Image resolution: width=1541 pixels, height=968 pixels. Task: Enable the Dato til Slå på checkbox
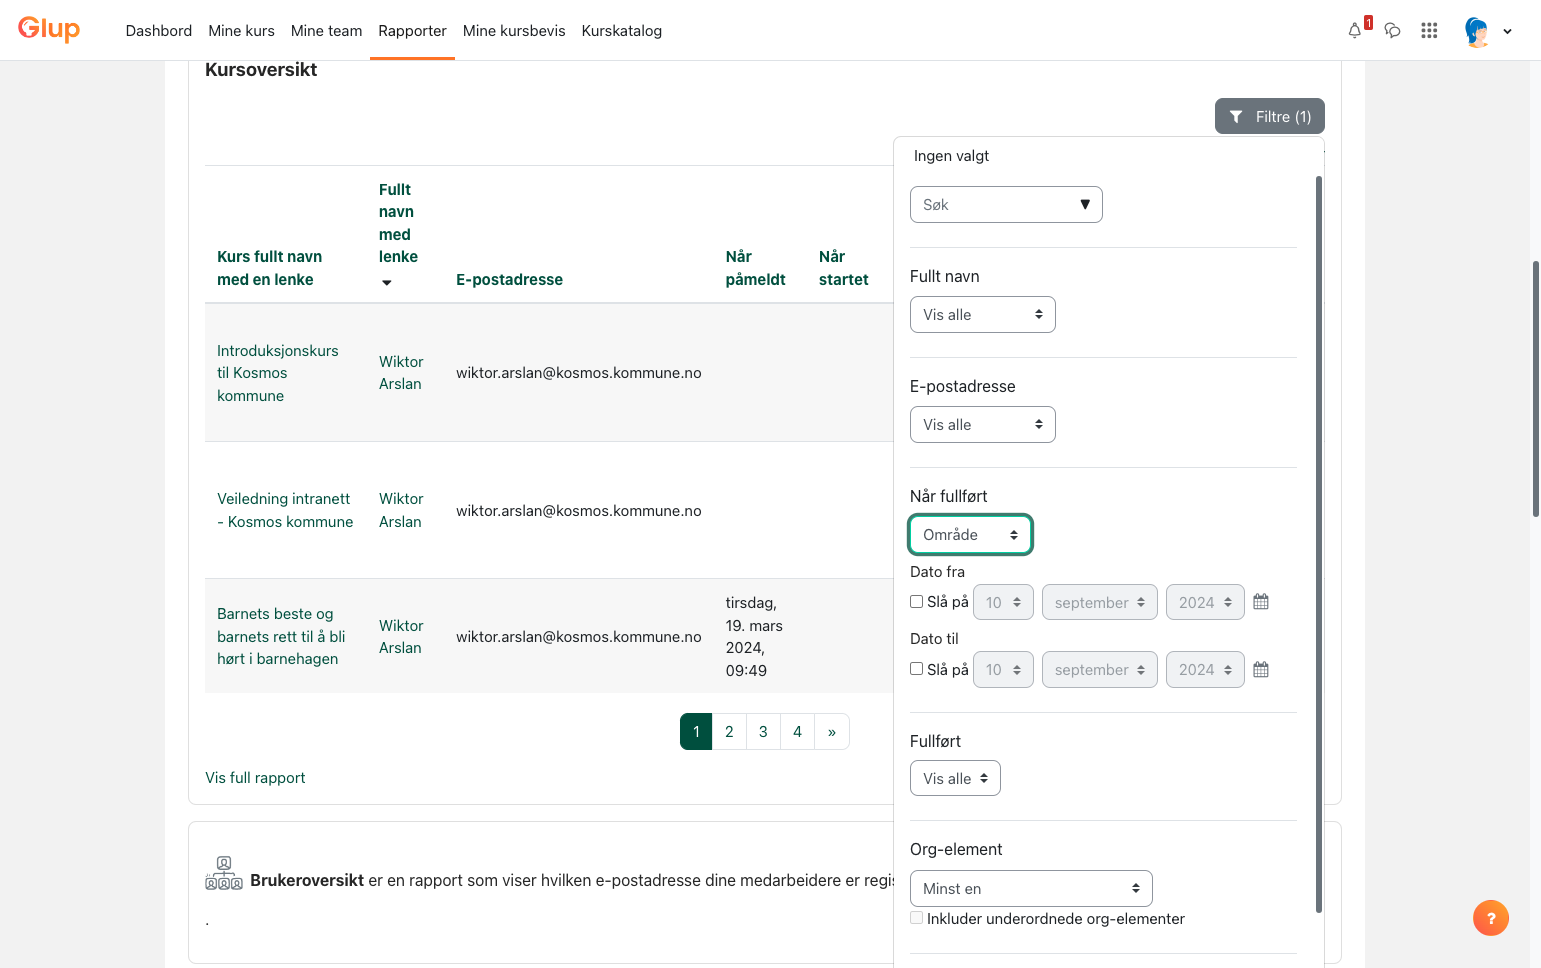[x=916, y=669]
